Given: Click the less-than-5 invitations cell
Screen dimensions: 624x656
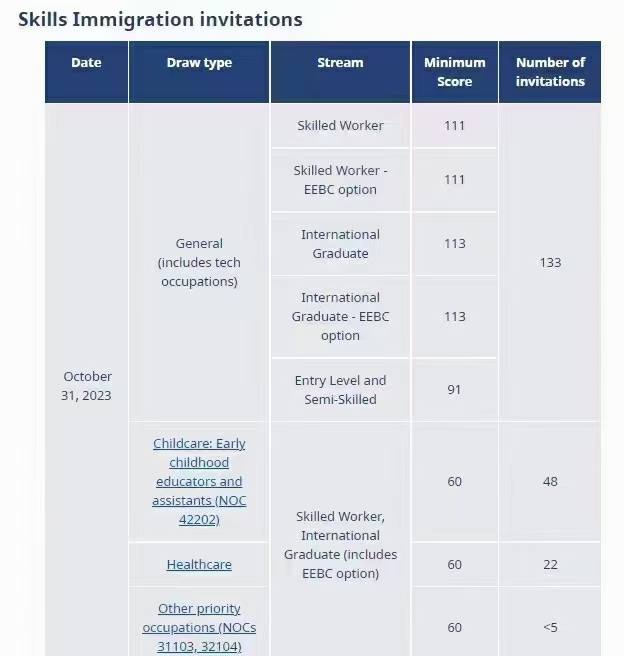Looking at the screenshot, I should point(550,627).
